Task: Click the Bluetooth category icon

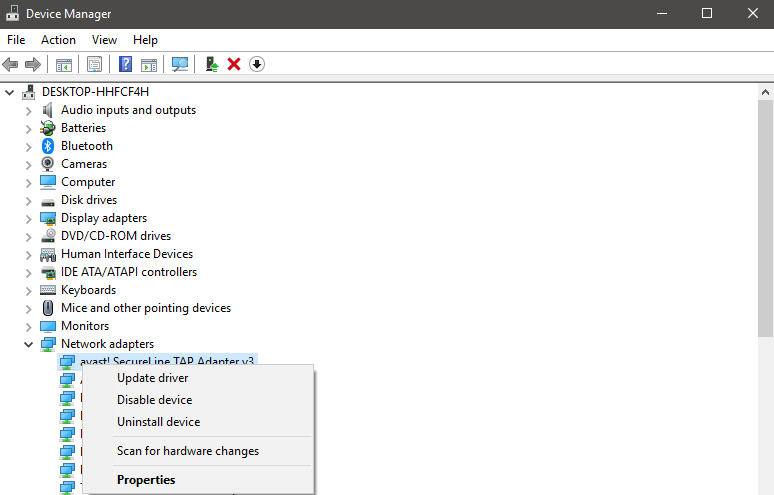Action: 47,146
